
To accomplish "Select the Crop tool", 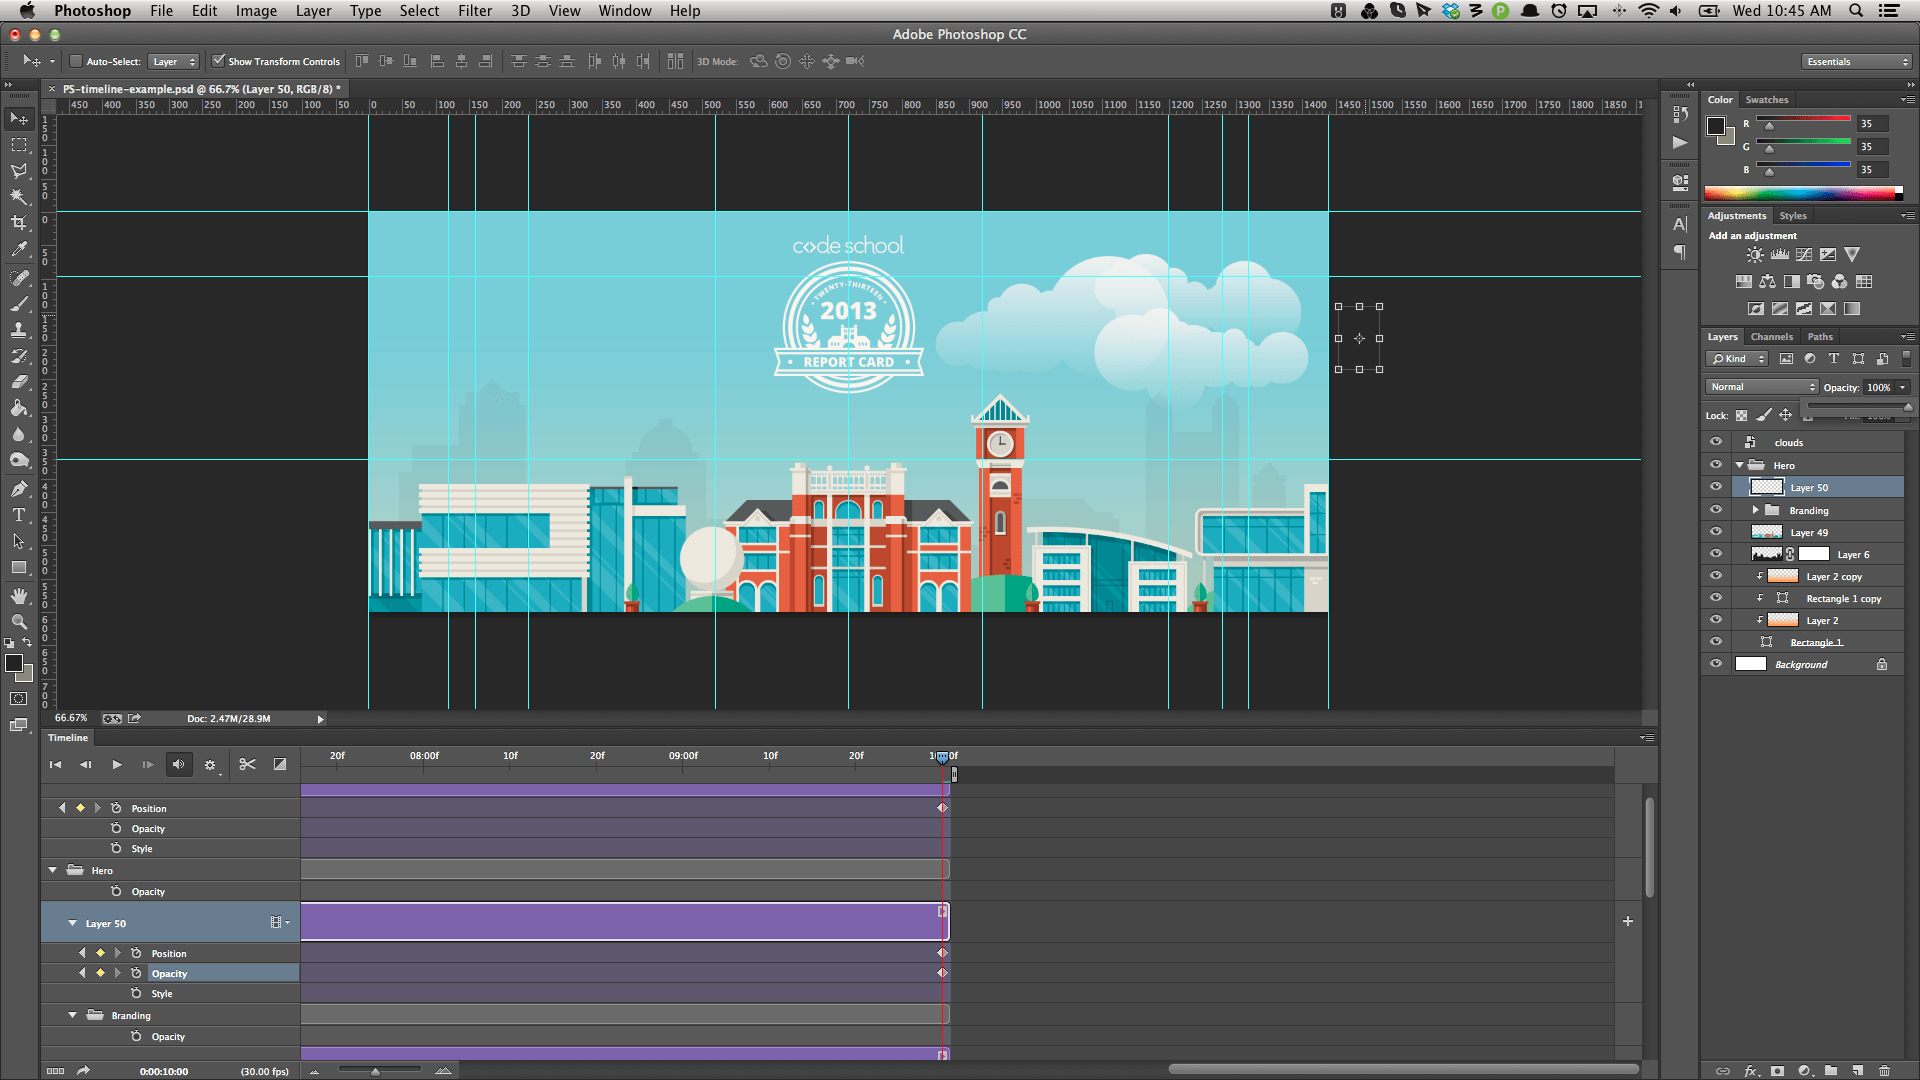I will pyautogui.click(x=19, y=223).
